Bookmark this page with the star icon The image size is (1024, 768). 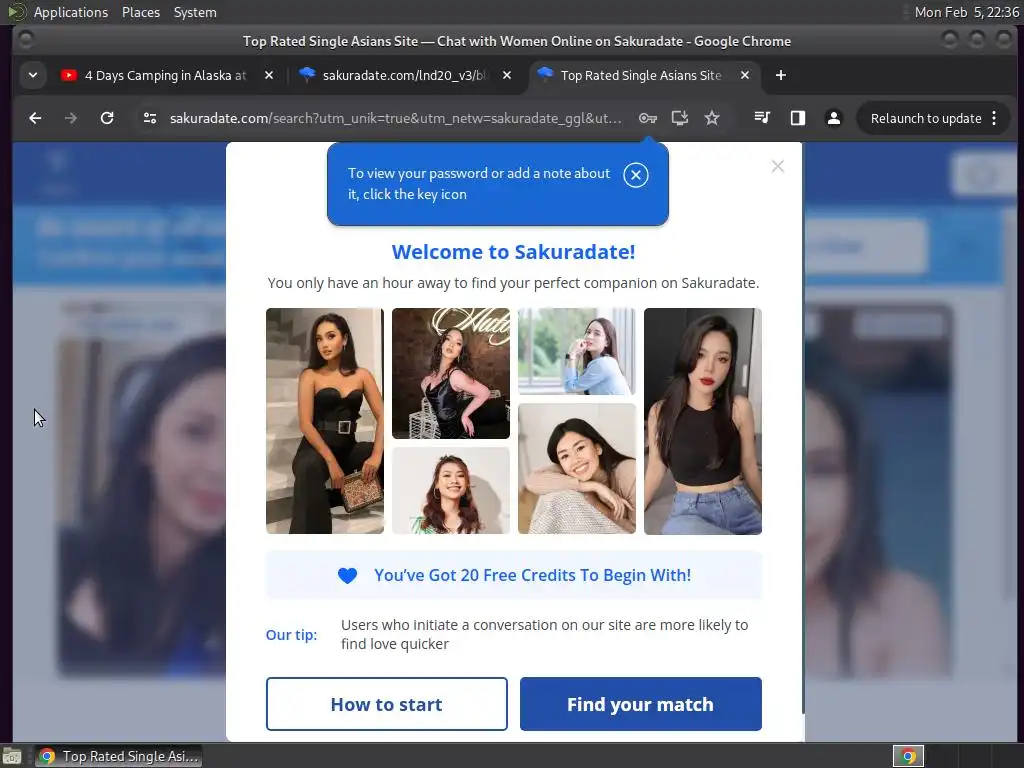click(712, 118)
